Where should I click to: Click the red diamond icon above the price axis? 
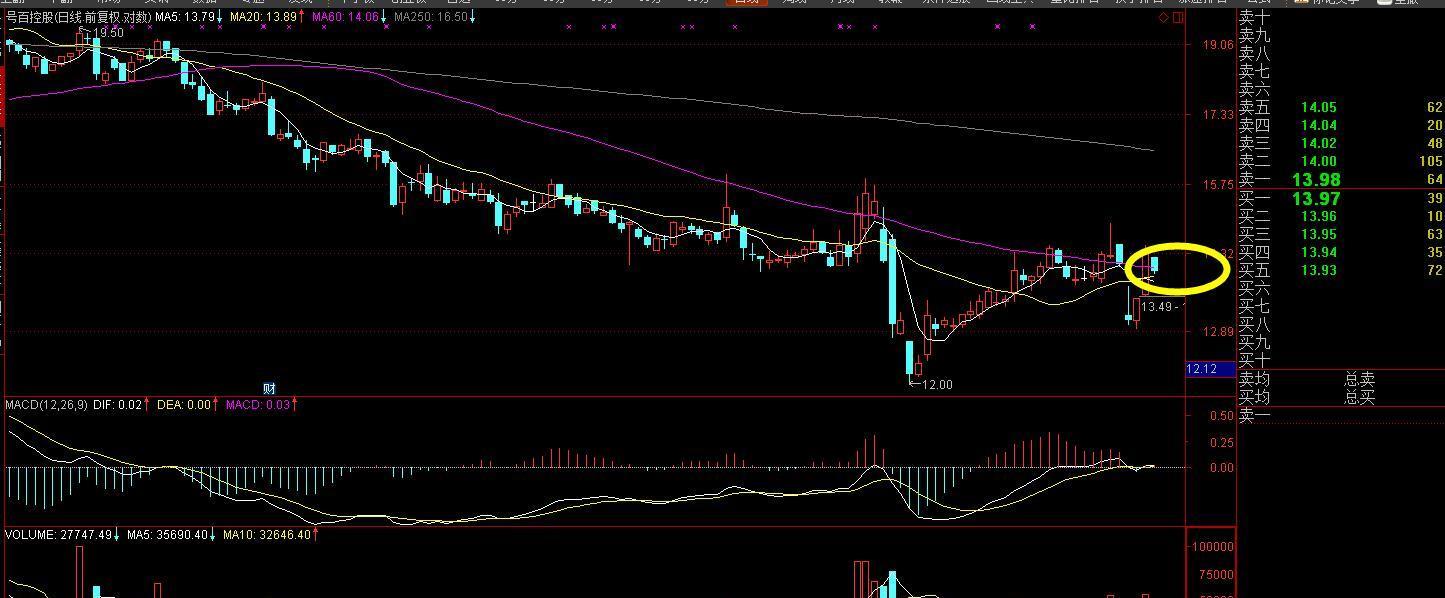tap(1164, 18)
